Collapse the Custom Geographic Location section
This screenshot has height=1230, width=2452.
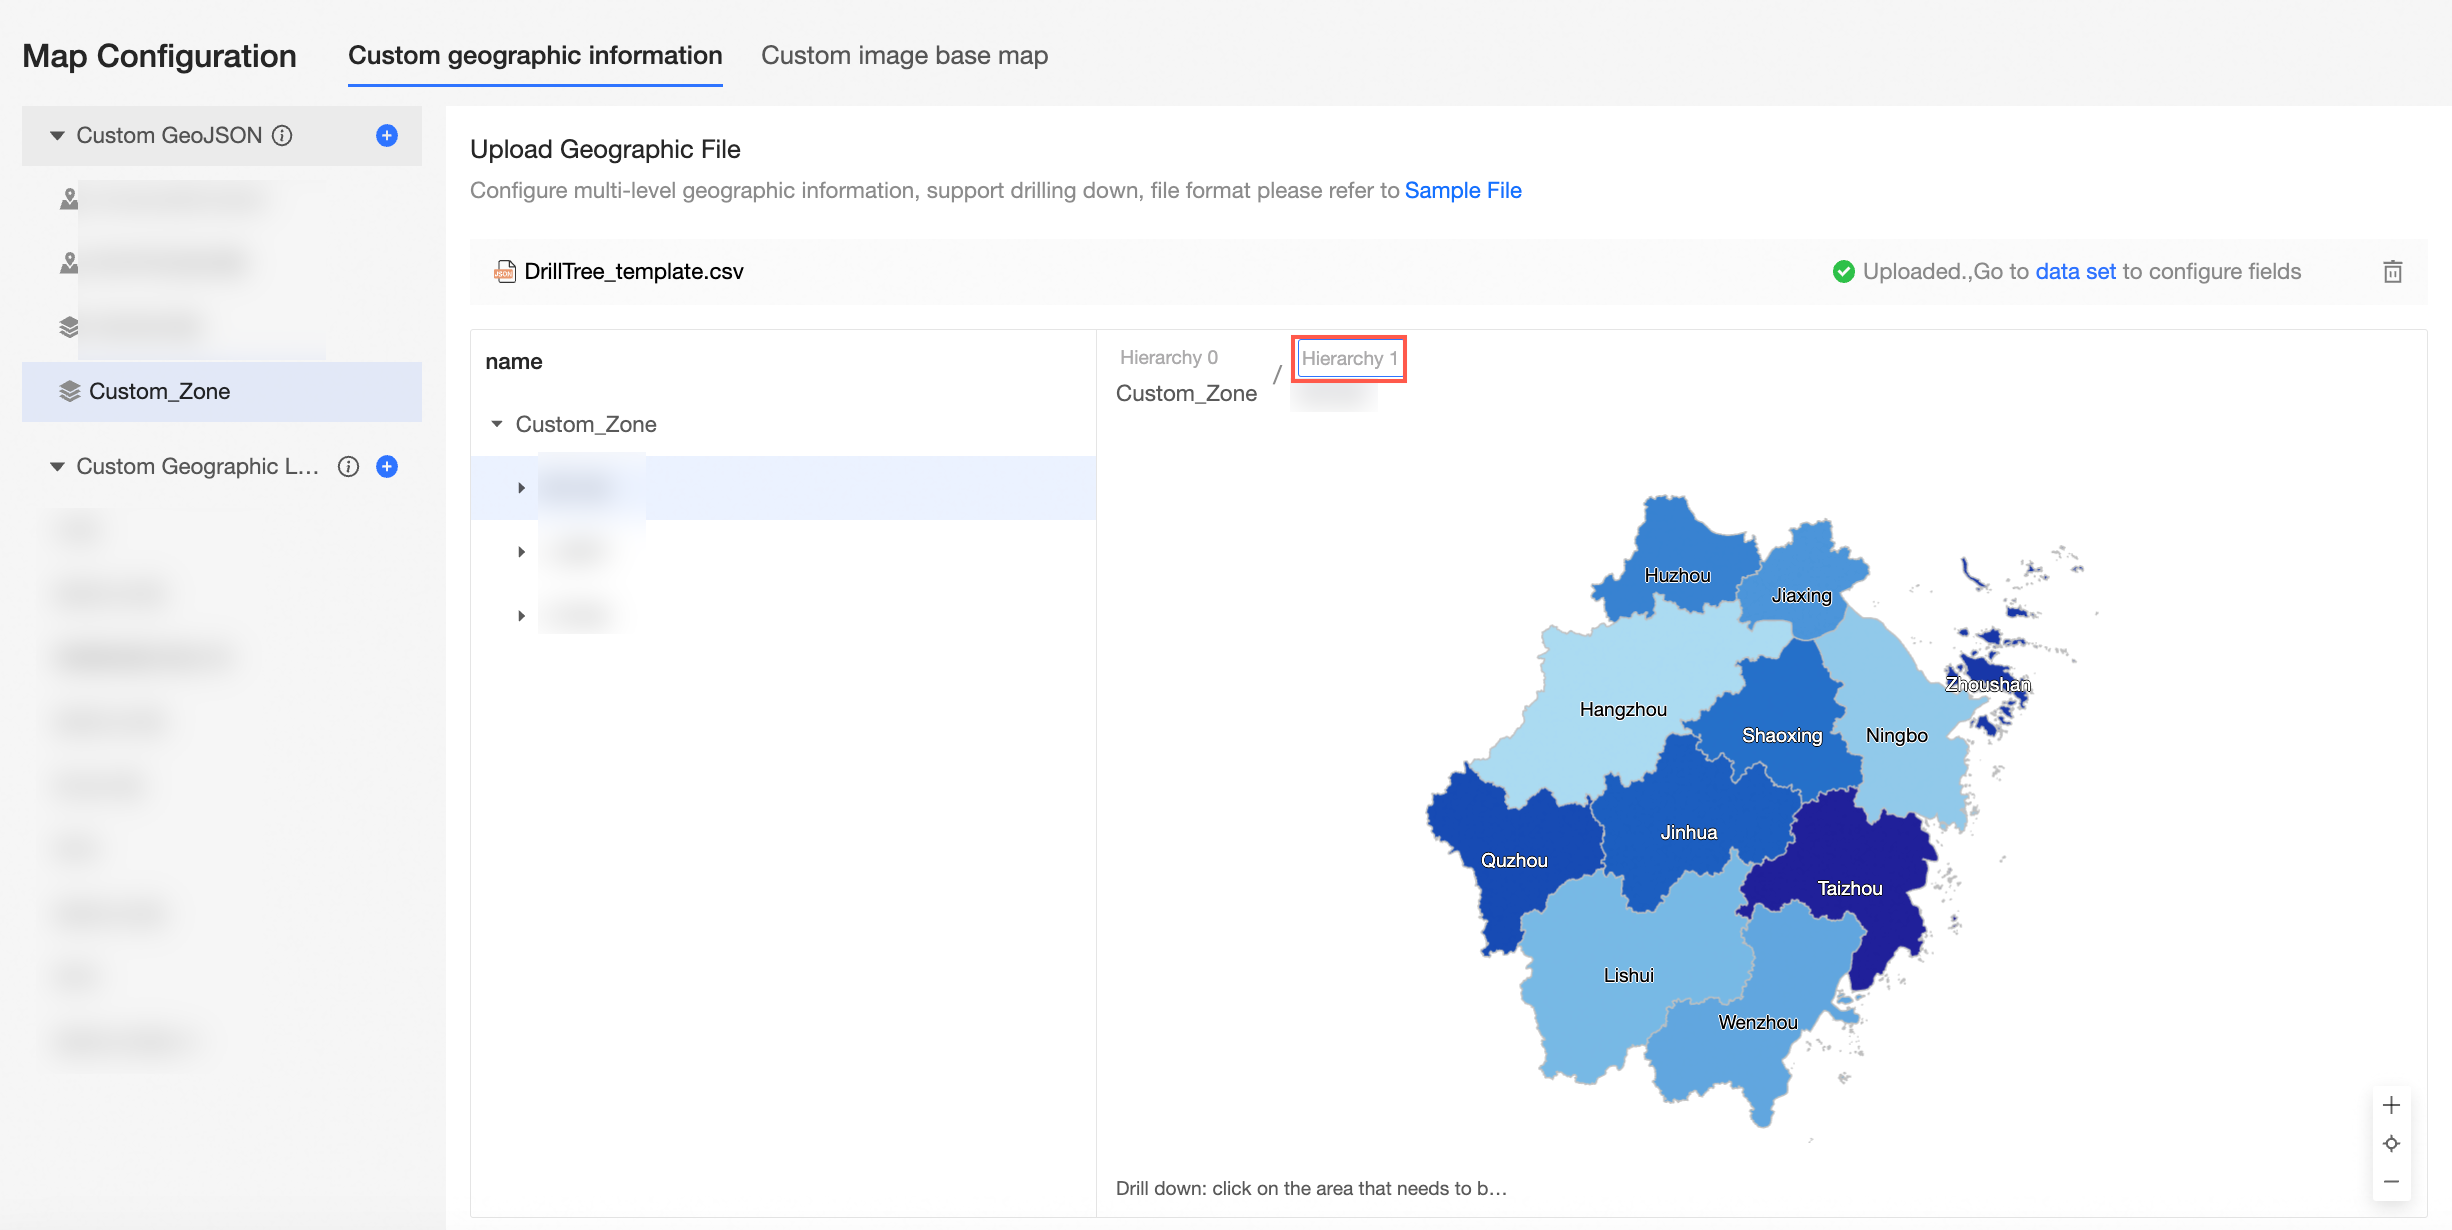(x=57, y=466)
